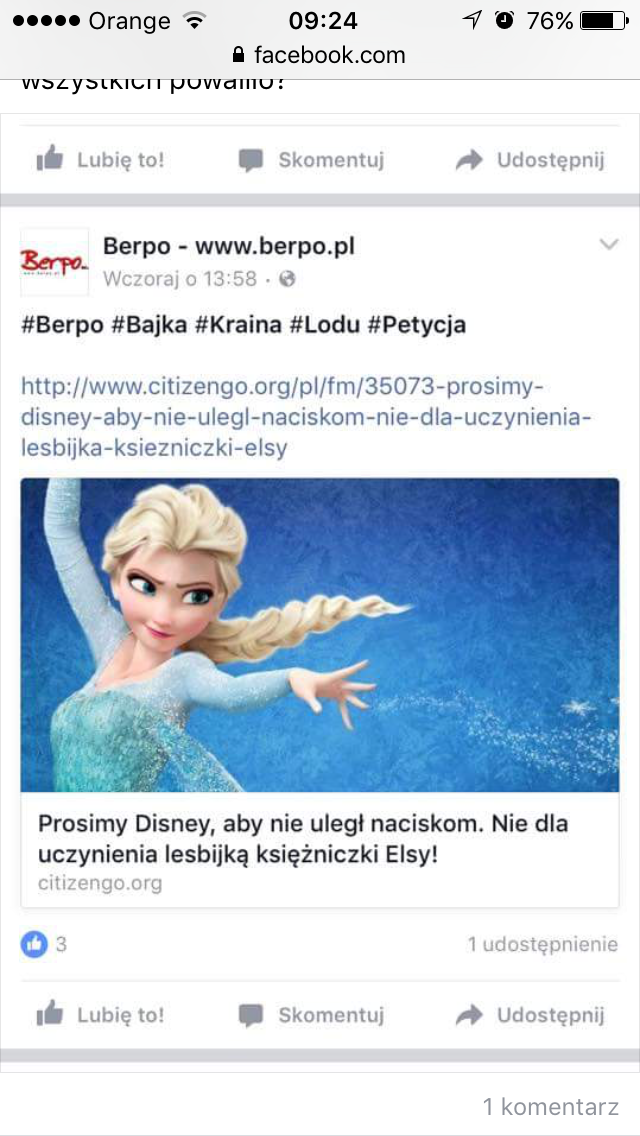Tap the comment bubble icon under Elsa post

(x=251, y=1015)
